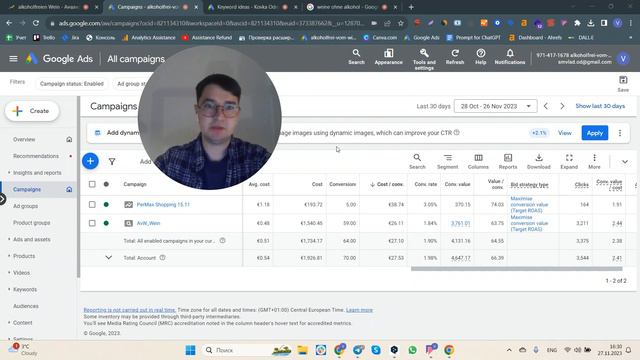Open Audiences in the sidebar
Screen dimensions: 640x360
pos(26,306)
